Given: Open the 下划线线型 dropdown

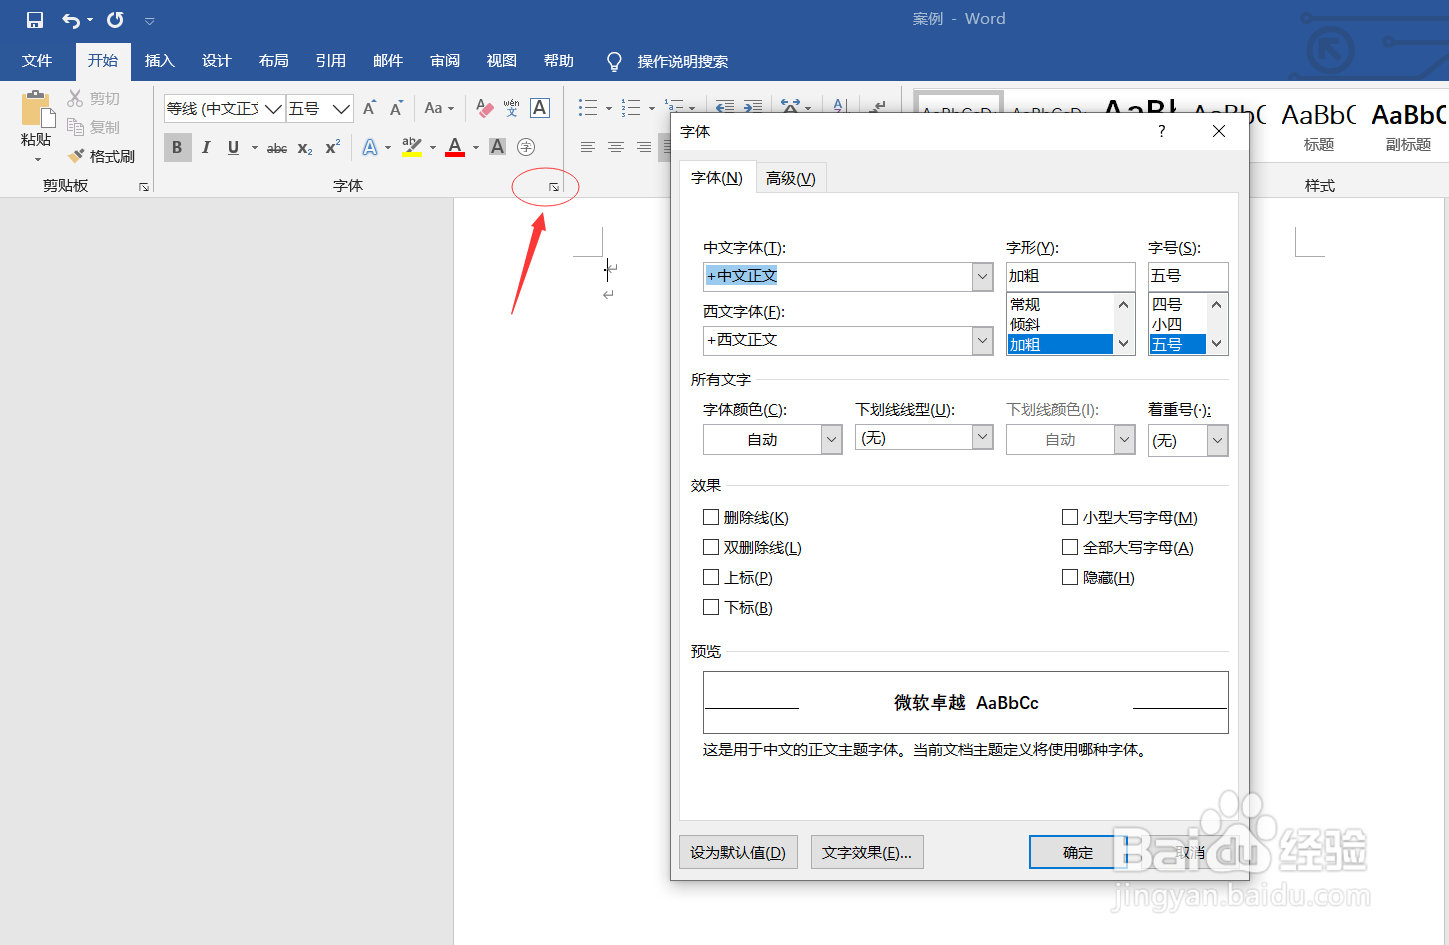Looking at the screenshot, I should tap(982, 437).
